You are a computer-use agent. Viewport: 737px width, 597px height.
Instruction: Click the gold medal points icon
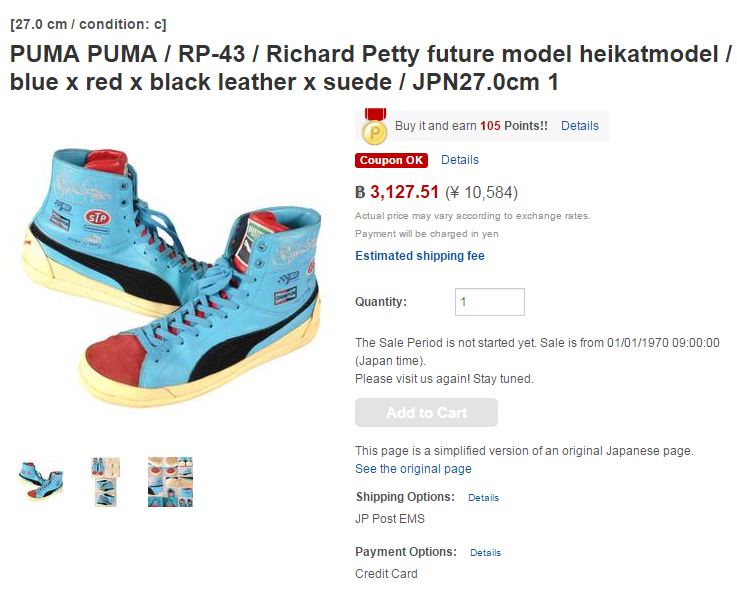coord(375,126)
